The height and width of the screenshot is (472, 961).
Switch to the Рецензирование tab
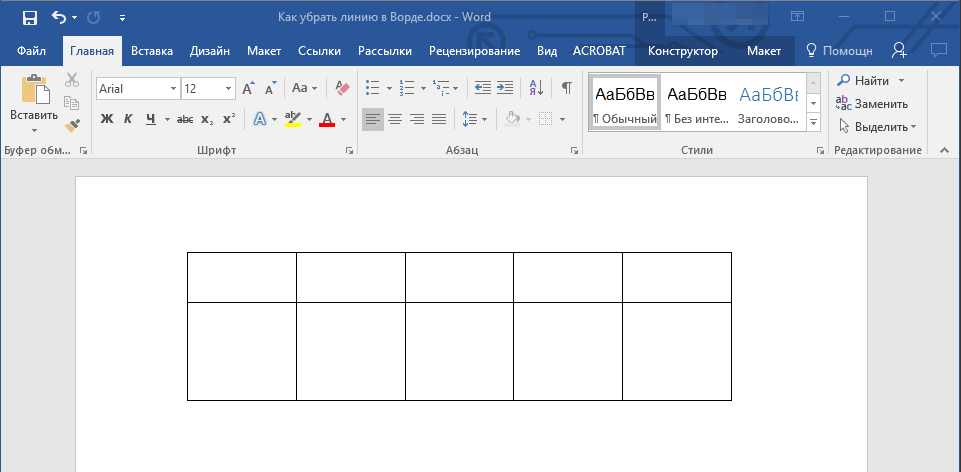474,50
